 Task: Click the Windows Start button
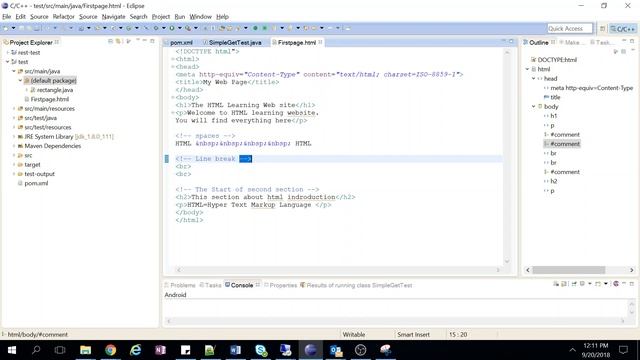click(12, 350)
